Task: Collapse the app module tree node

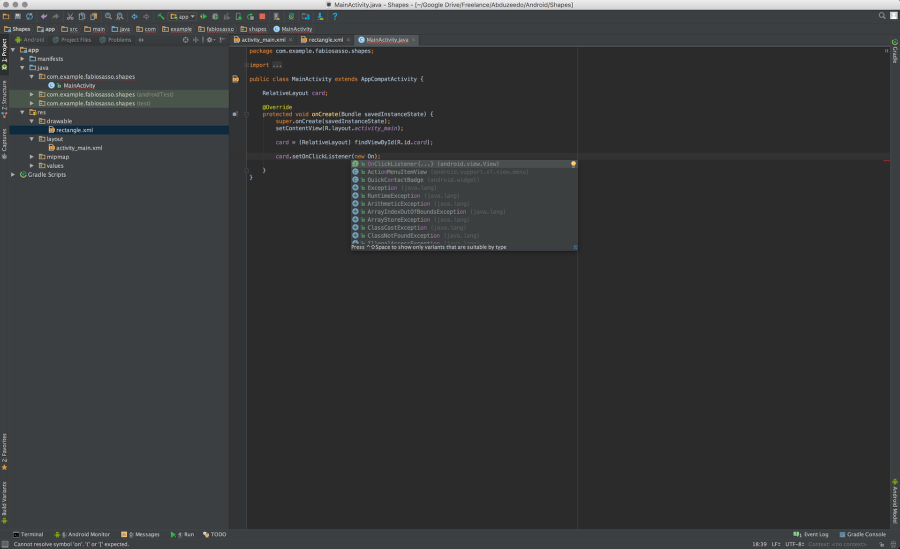Action: coord(13,50)
